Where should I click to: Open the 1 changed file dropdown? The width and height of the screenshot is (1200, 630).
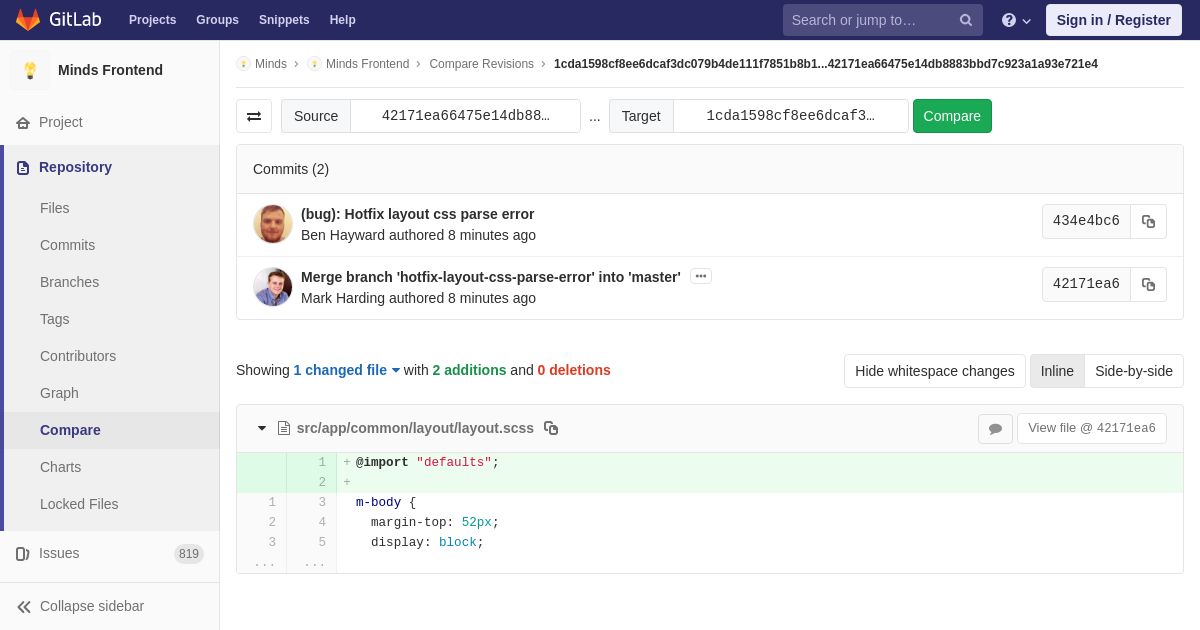(x=347, y=370)
